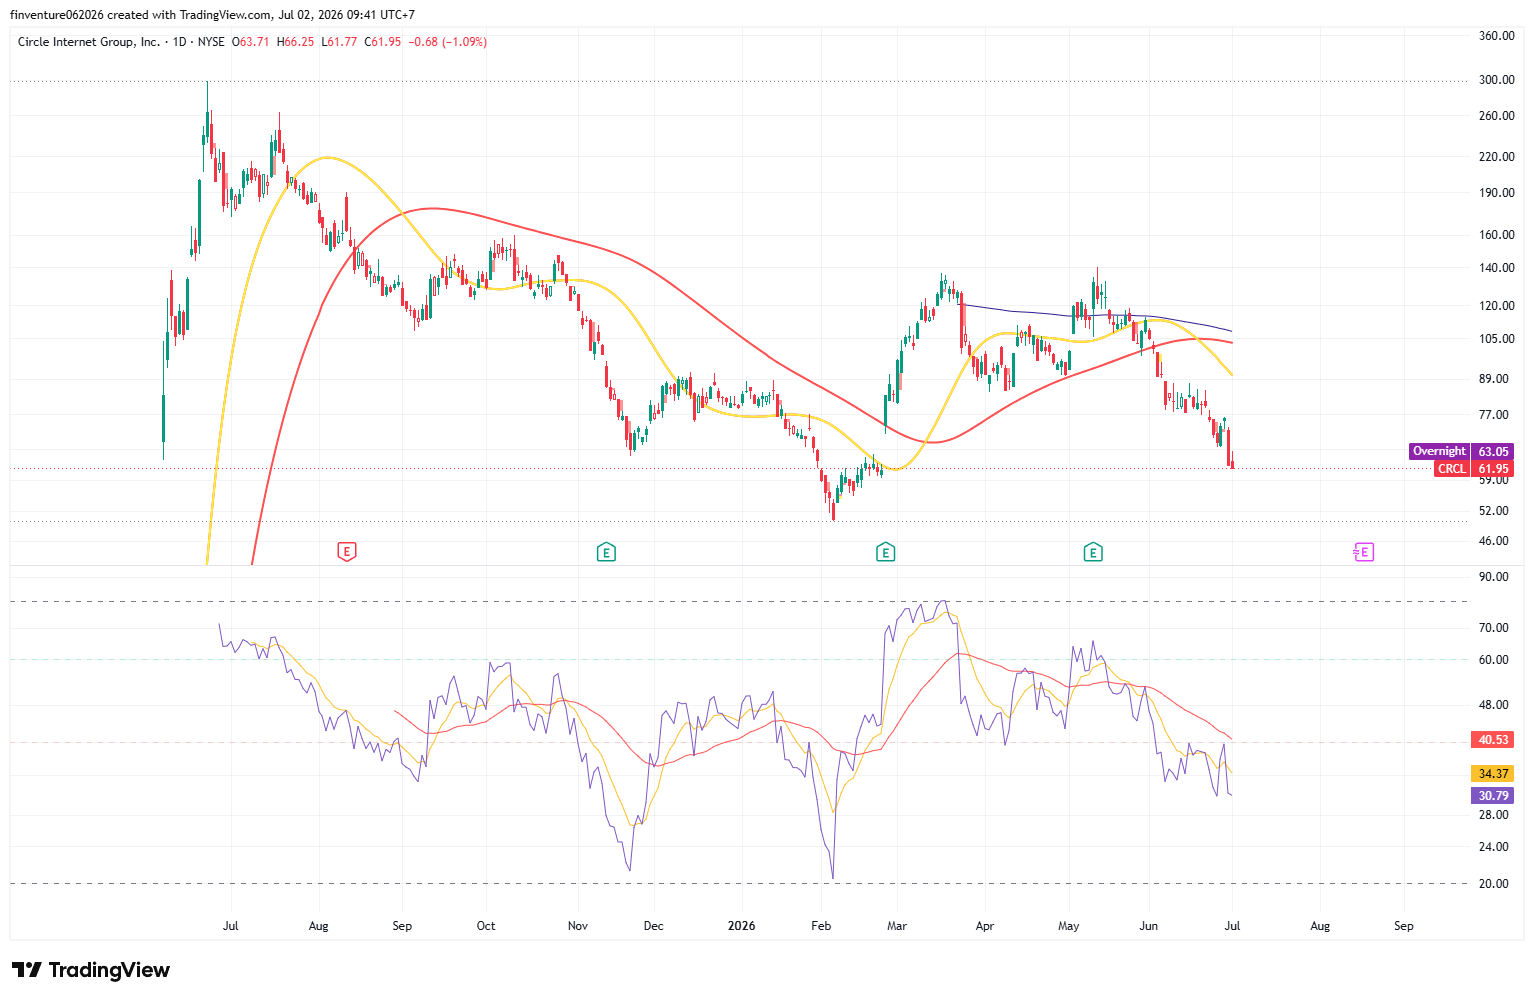Click the 190.00 price axis label

(x=1497, y=193)
